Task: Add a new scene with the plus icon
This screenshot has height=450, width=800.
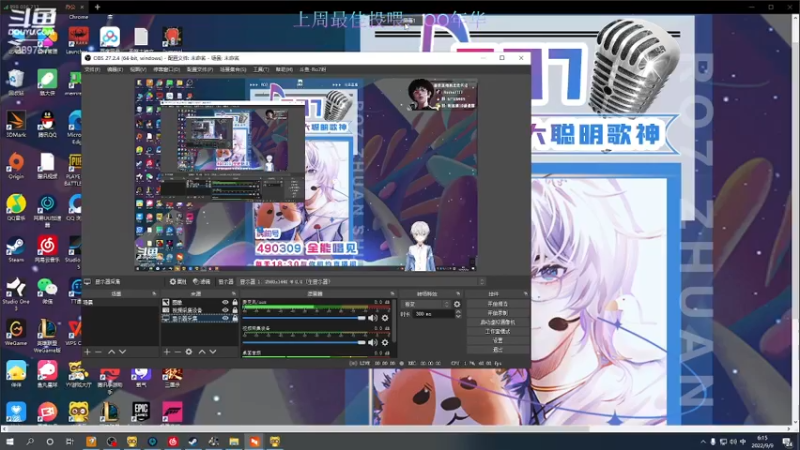Action: [x=87, y=352]
